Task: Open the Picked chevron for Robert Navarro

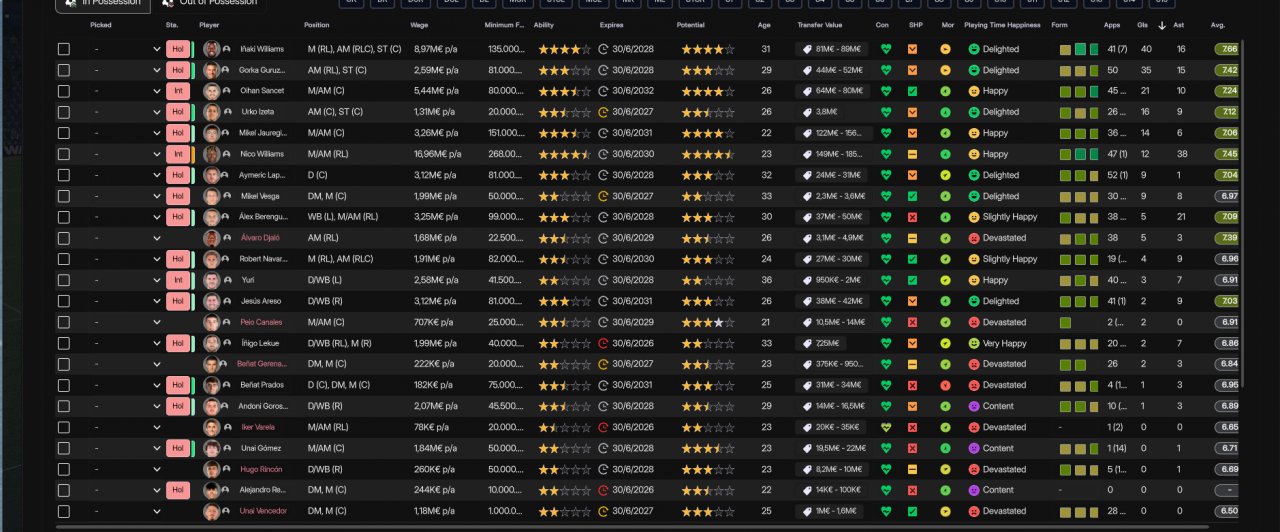Action: click(157, 259)
